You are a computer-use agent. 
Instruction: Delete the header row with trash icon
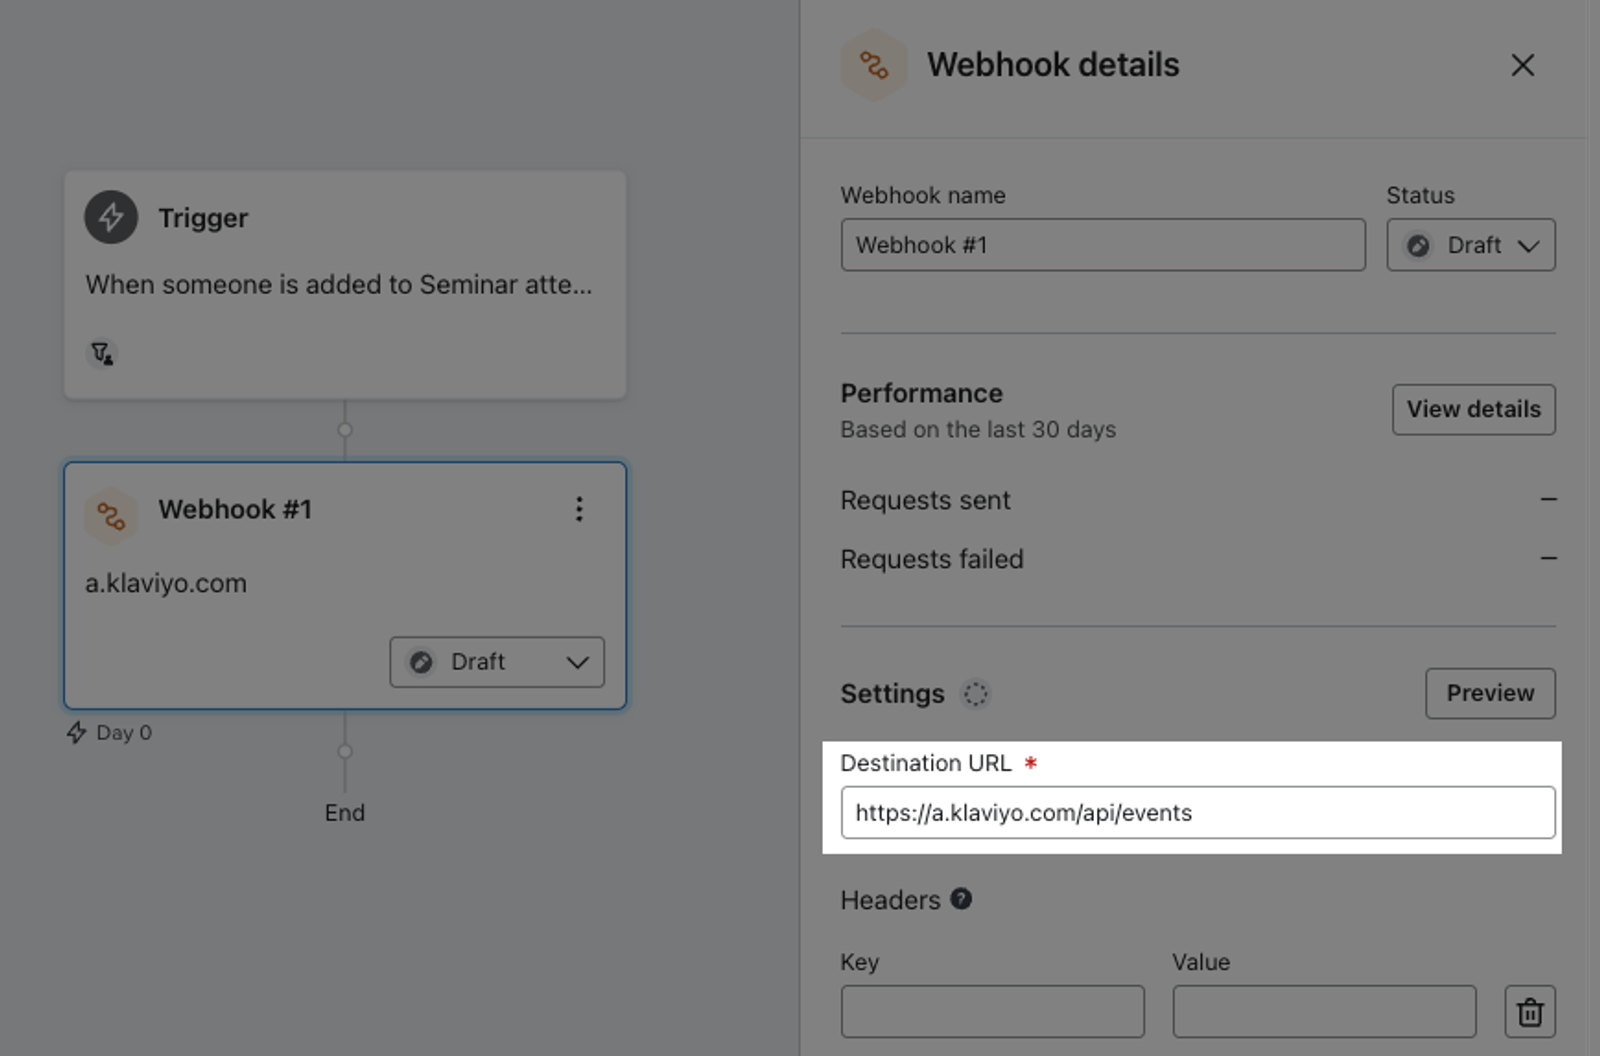(x=1530, y=1011)
